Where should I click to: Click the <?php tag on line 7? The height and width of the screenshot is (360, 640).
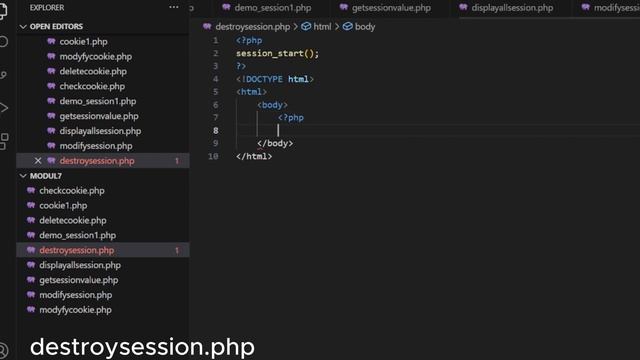[291, 118]
